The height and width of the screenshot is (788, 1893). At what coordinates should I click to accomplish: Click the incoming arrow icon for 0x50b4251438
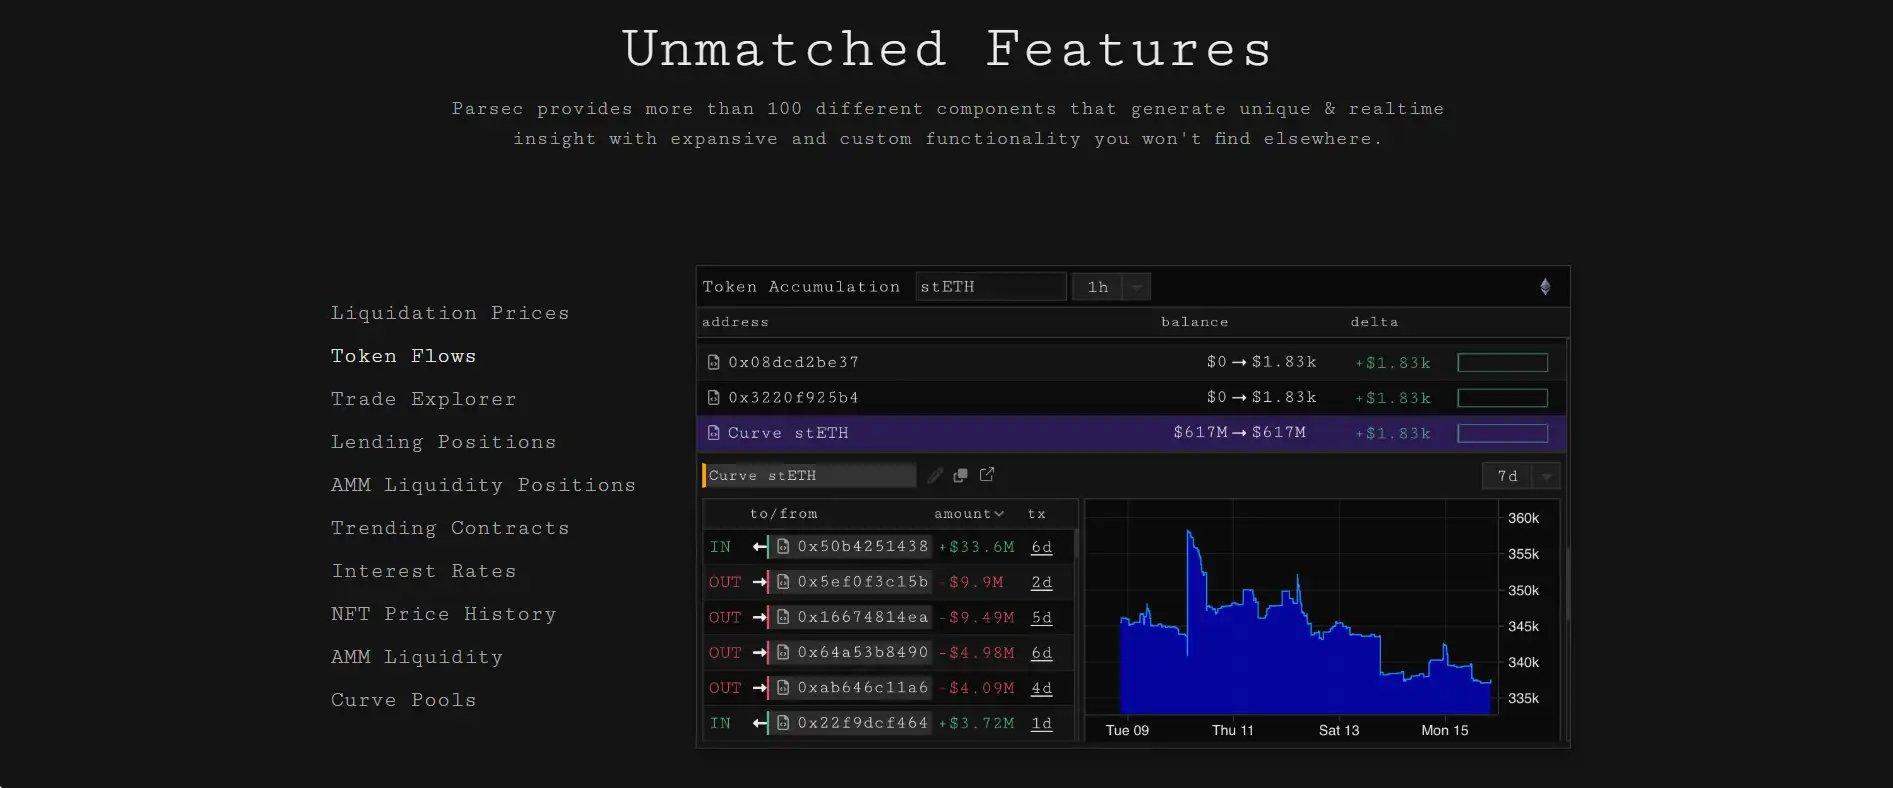coord(760,547)
